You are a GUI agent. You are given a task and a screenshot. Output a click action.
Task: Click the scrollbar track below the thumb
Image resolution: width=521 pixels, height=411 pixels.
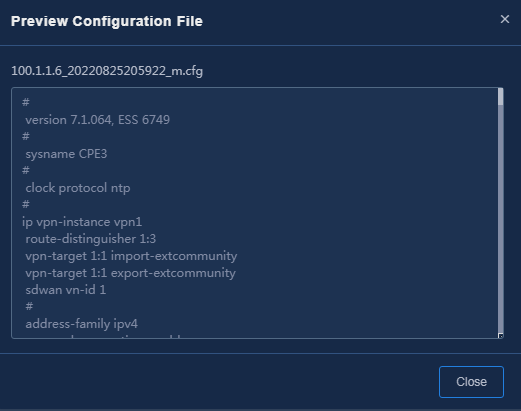pyautogui.click(x=500, y=219)
